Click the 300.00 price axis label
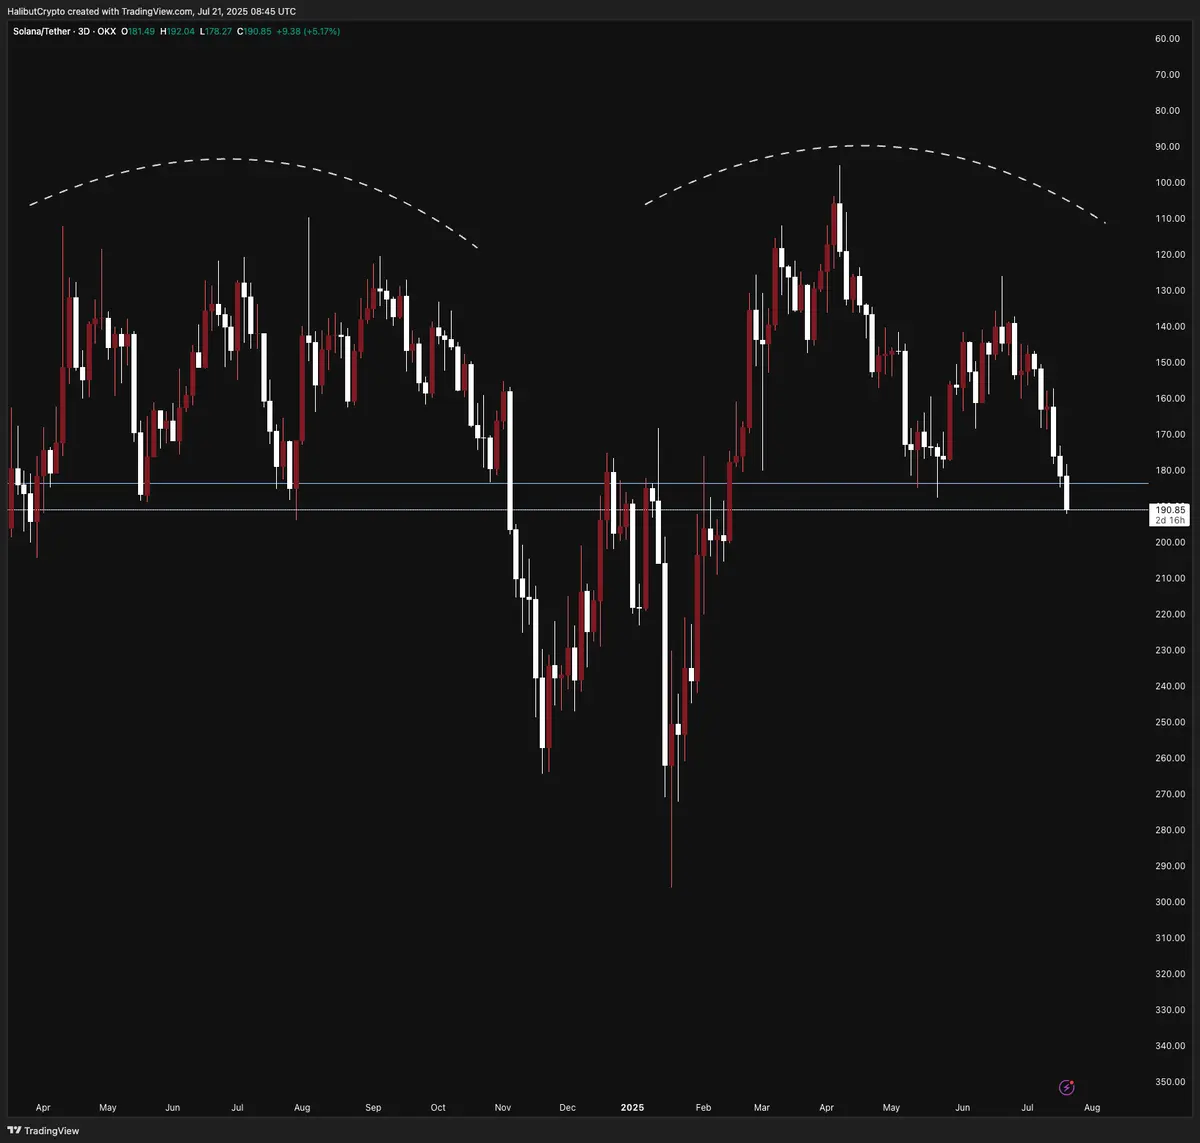 [x=1169, y=902]
